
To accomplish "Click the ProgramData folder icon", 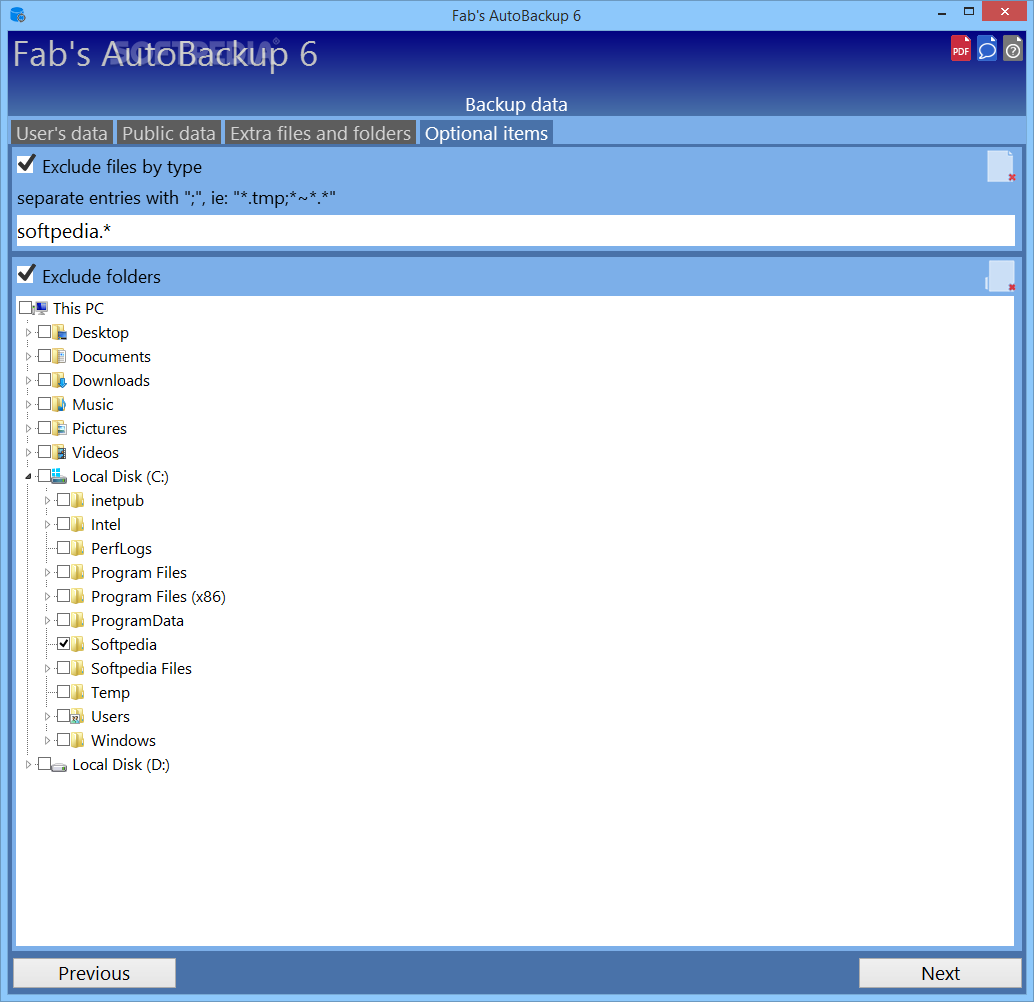I will 78,621.
